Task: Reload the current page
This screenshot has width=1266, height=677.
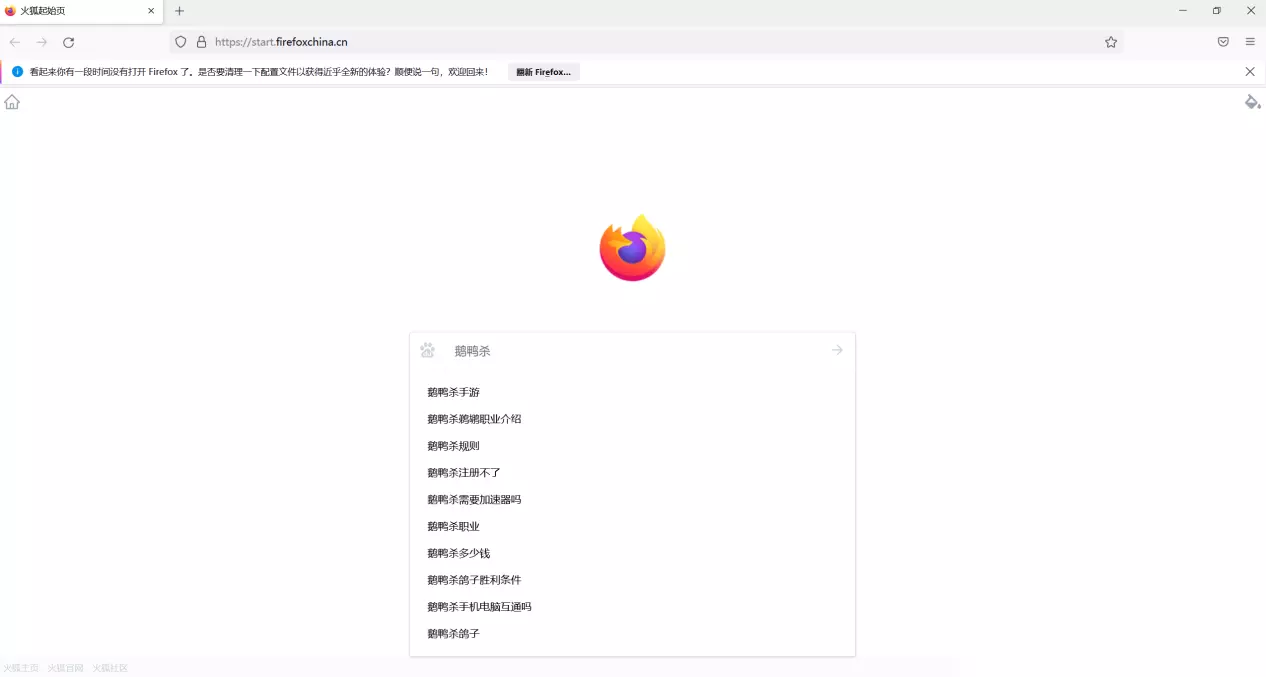Action: click(x=69, y=42)
